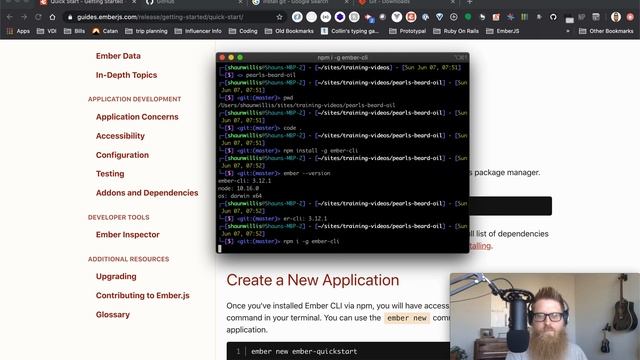Click the 'Create a New Application' heading
Screen dimensions: 640x360
point(313,280)
